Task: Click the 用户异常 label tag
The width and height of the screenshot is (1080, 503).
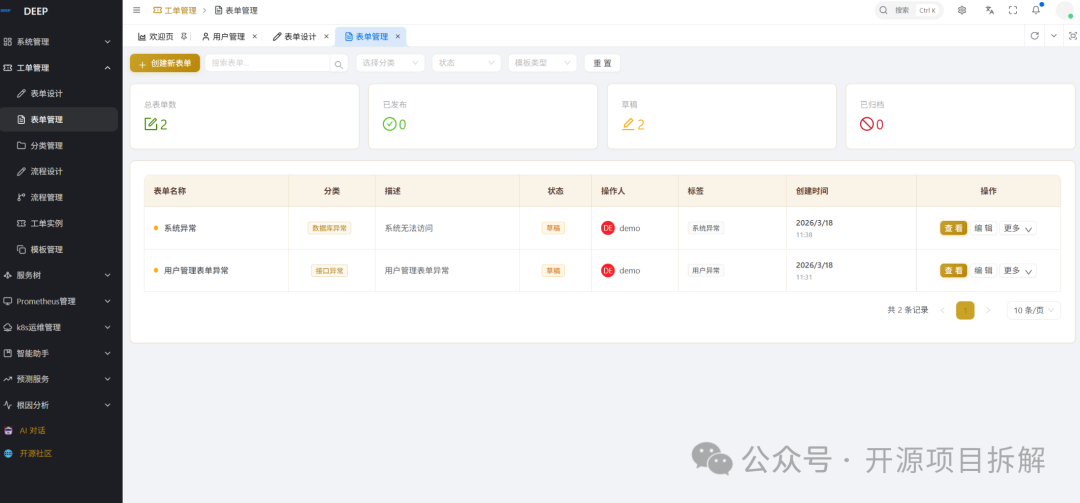Action: point(706,271)
